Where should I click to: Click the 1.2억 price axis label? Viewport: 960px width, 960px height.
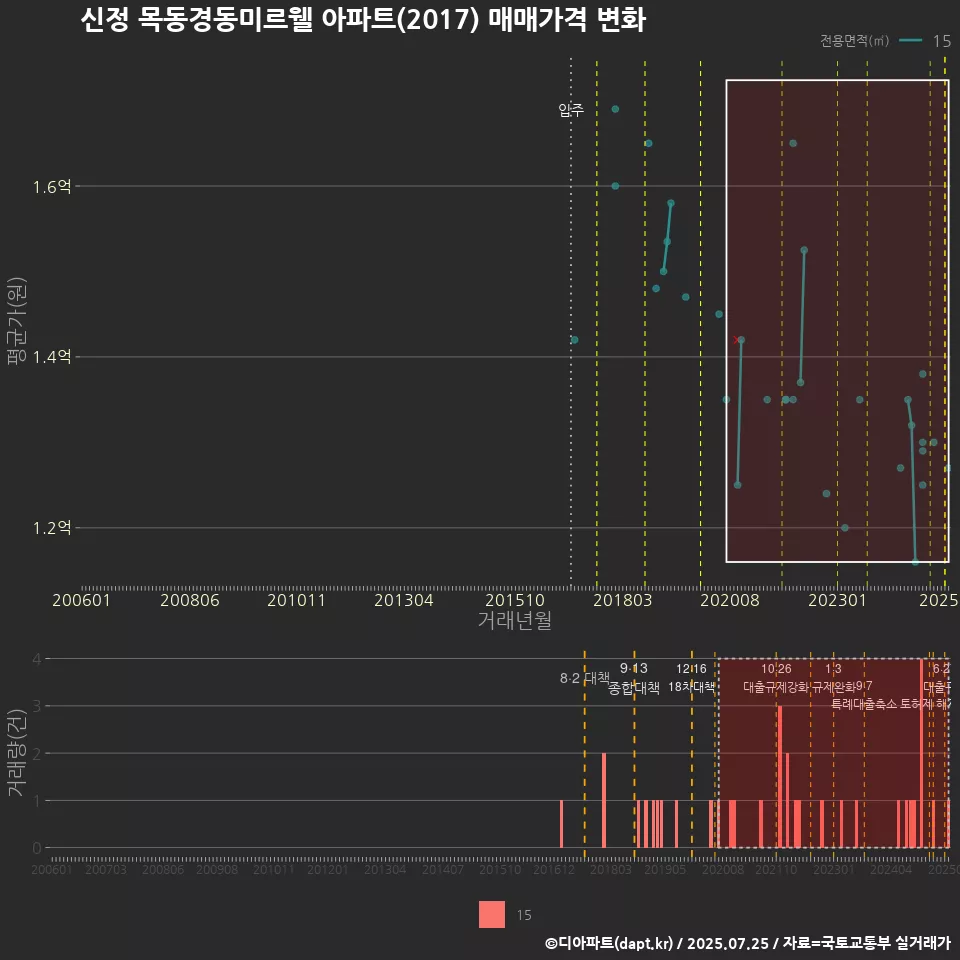coord(52,528)
